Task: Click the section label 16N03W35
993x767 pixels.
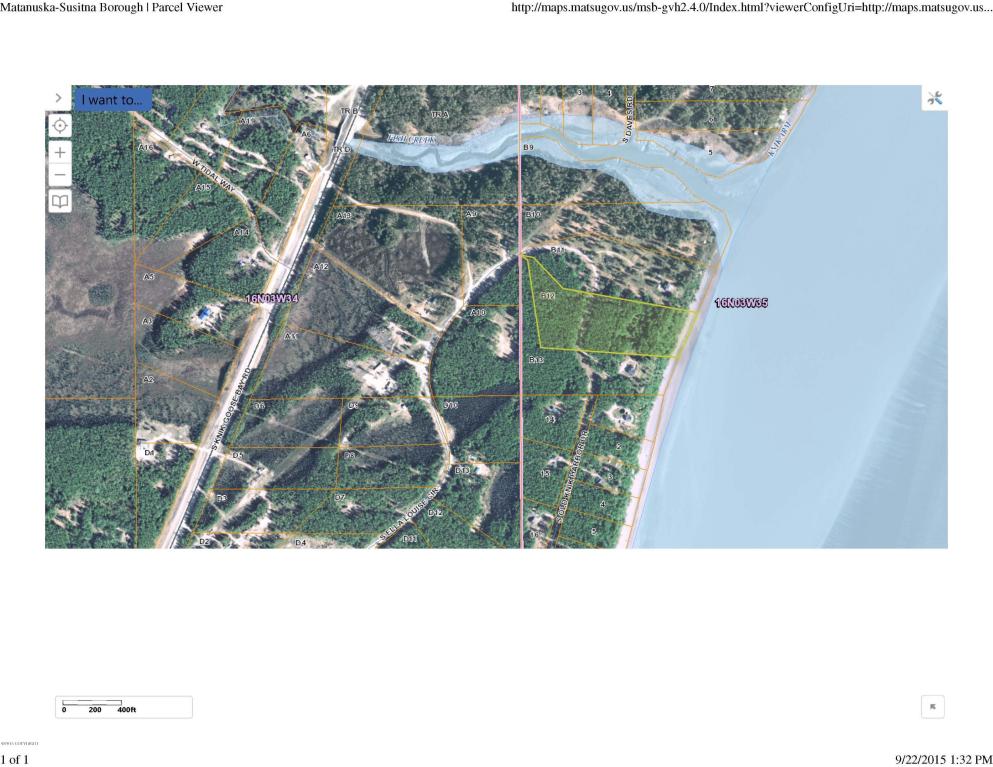Action: coord(741,303)
